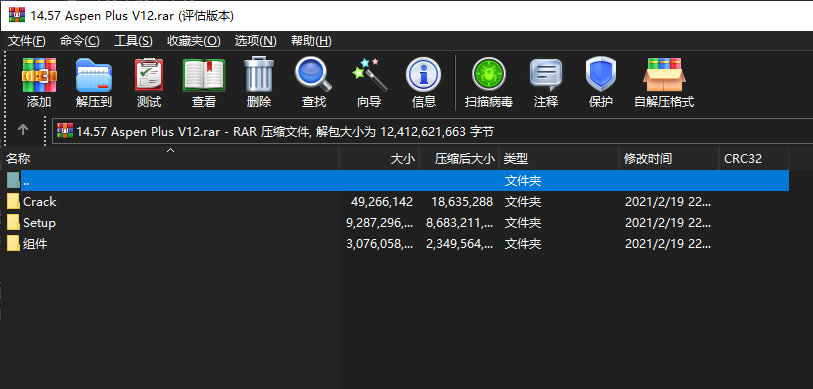813x389 pixels.
Task: Sort by the 压缩后大小 column header
Action: (x=459, y=159)
